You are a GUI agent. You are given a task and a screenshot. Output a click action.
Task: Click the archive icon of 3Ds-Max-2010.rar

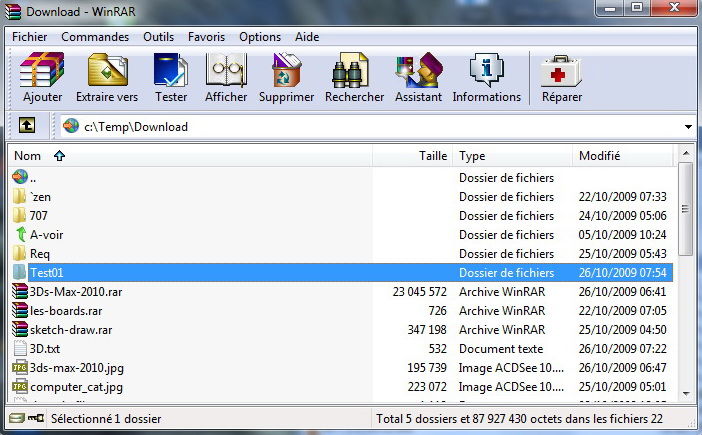pyautogui.click(x=20, y=291)
